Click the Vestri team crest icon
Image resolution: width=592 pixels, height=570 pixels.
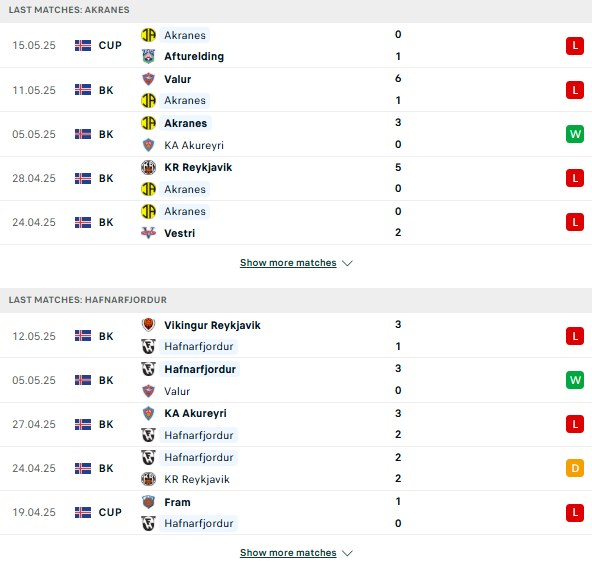click(148, 233)
